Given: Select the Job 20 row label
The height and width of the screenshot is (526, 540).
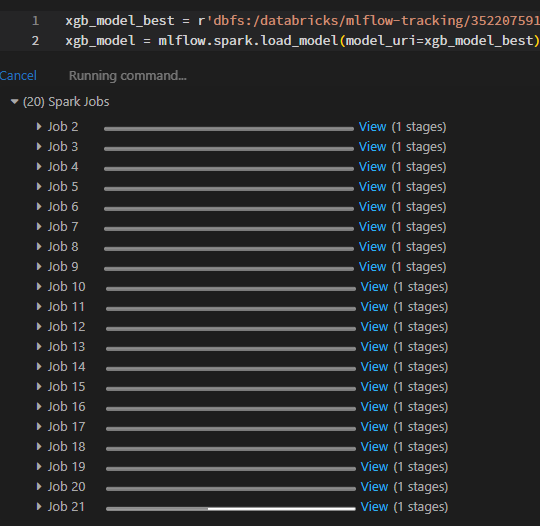Looking at the screenshot, I should point(66,486).
